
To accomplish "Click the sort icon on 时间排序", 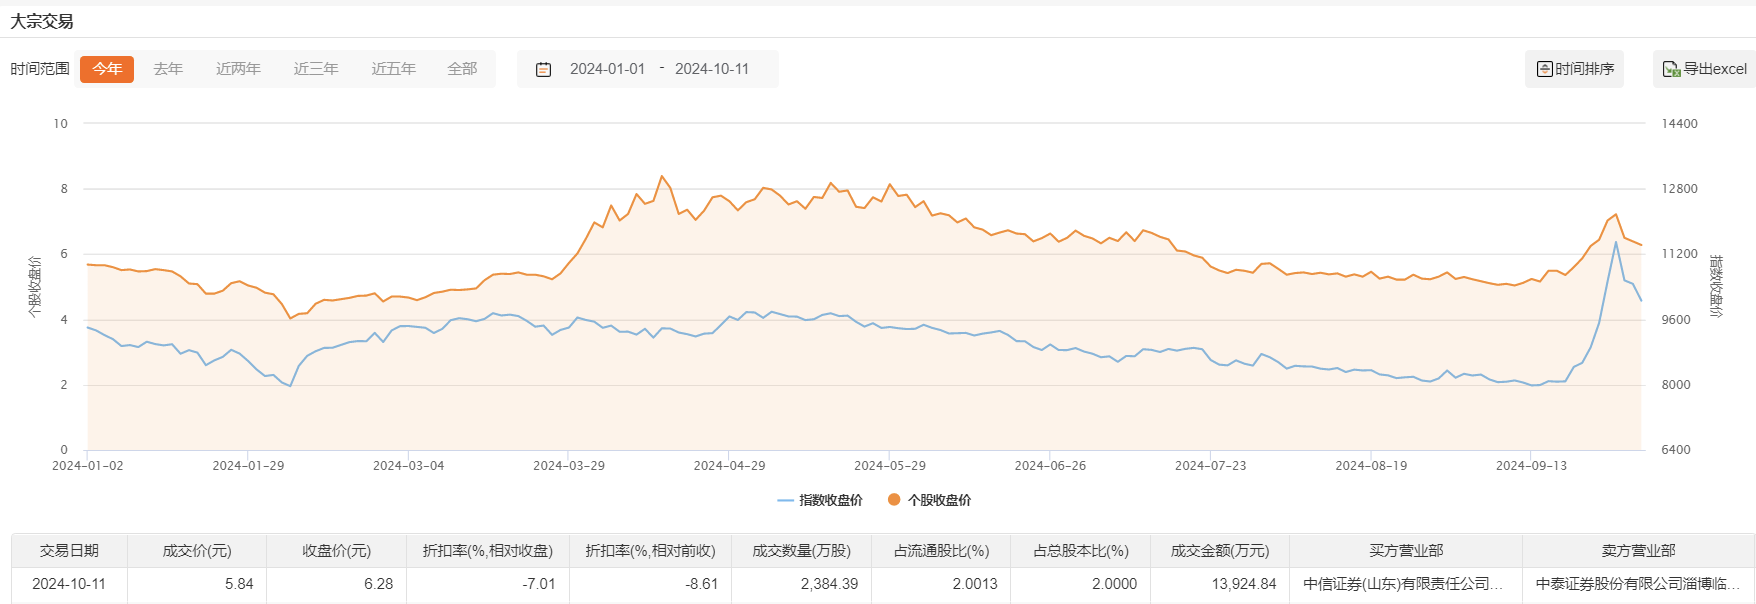I will coord(1544,69).
